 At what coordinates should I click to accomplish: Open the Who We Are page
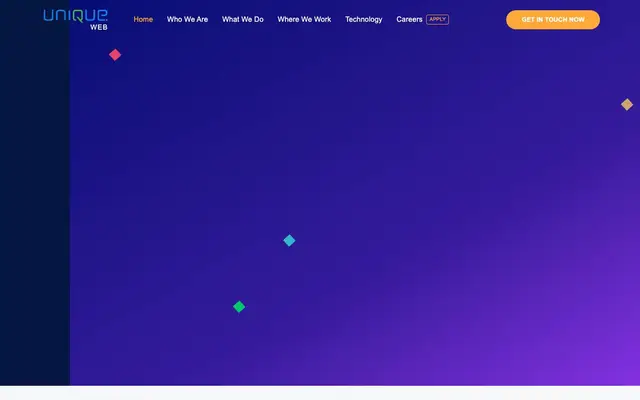coord(187,19)
